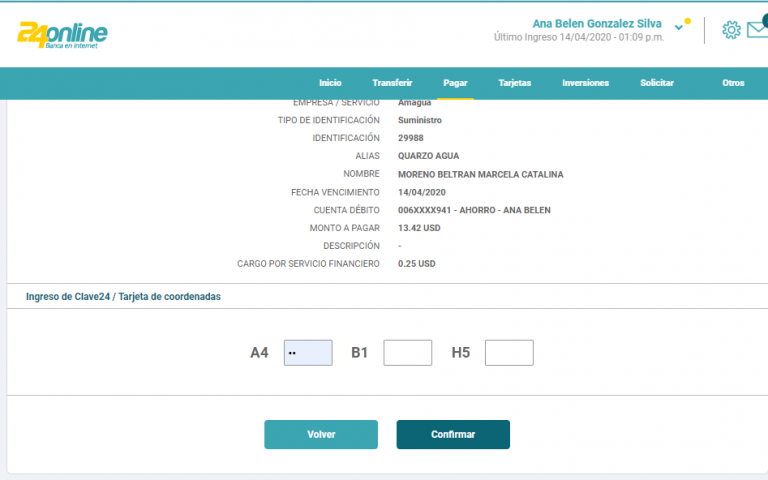Select the Pagar tab
Screen dimensions: 768x480
pos(455,83)
